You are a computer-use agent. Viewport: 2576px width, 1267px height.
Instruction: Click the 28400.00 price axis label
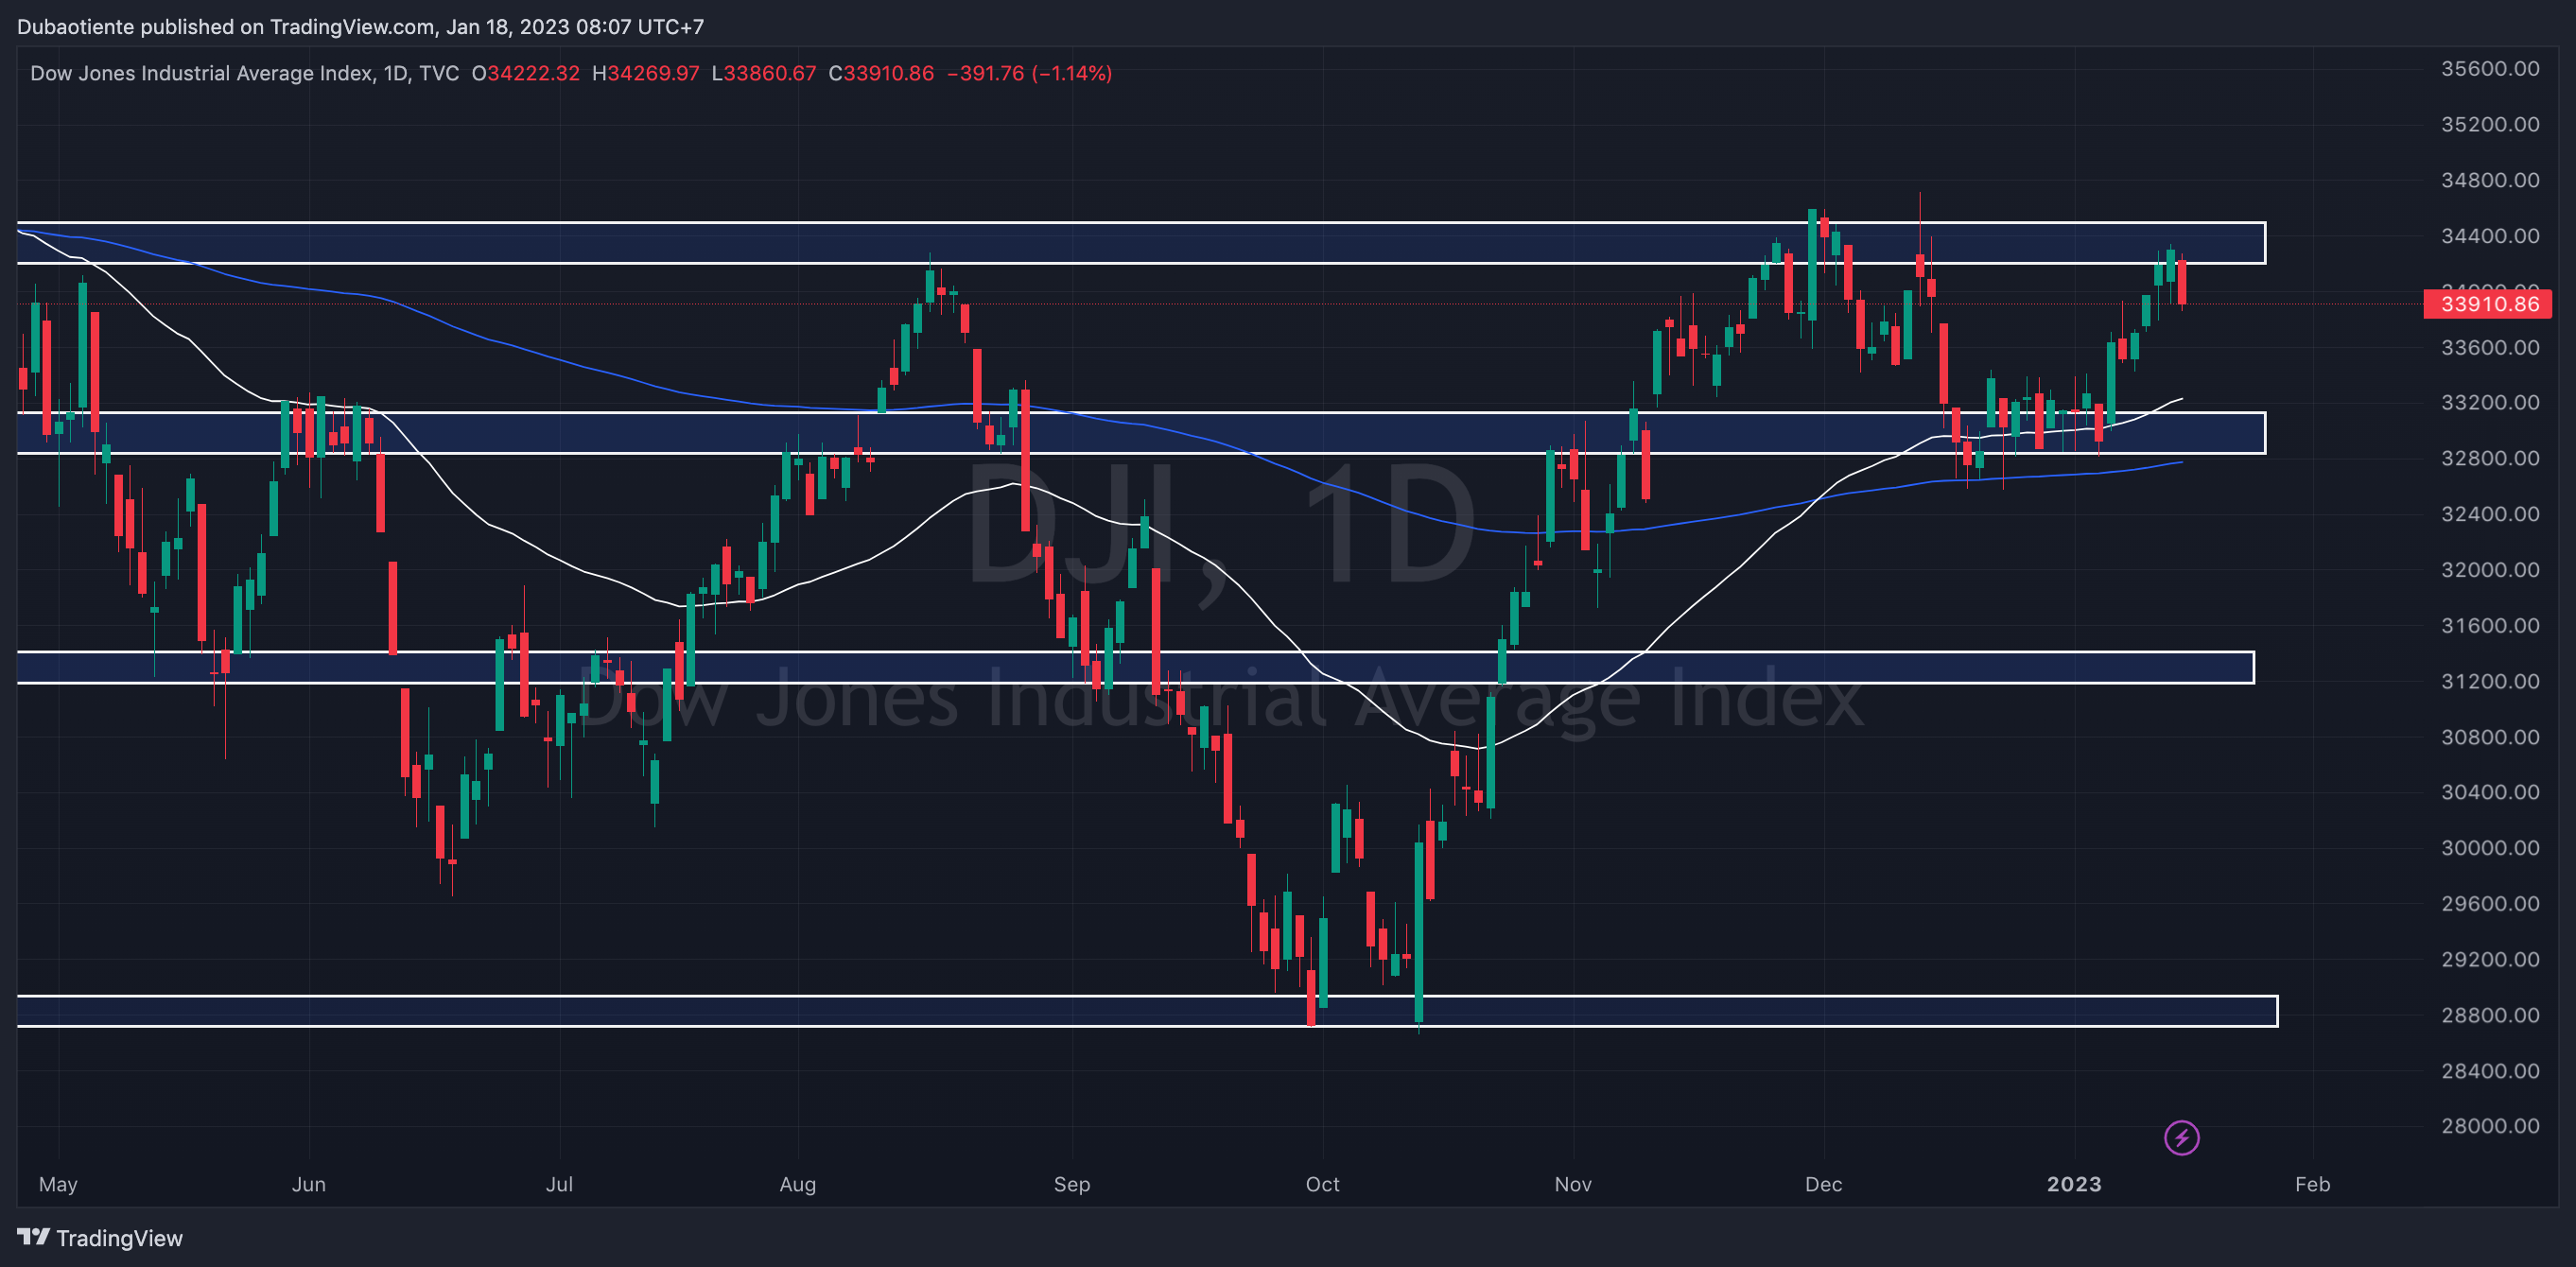tap(2490, 1071)
